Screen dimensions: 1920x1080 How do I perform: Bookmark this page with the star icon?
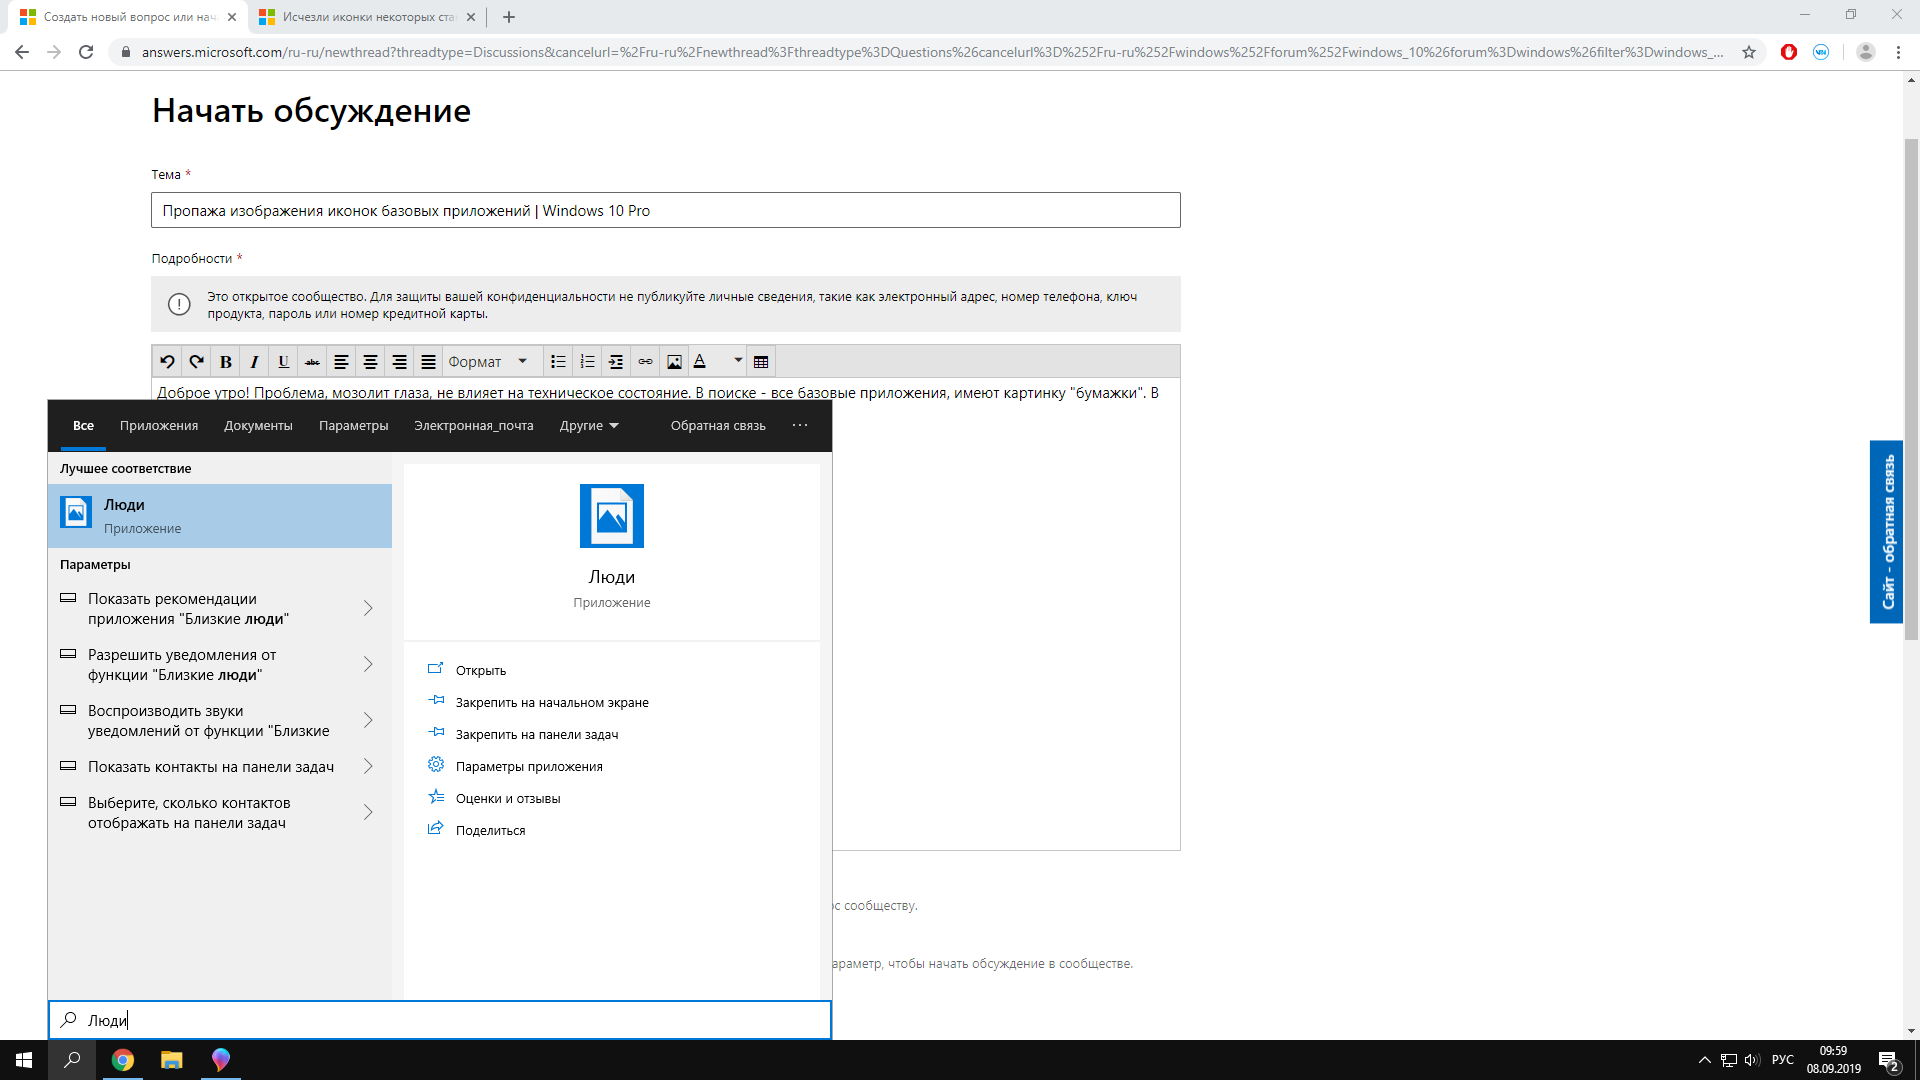click(1749, 52)
